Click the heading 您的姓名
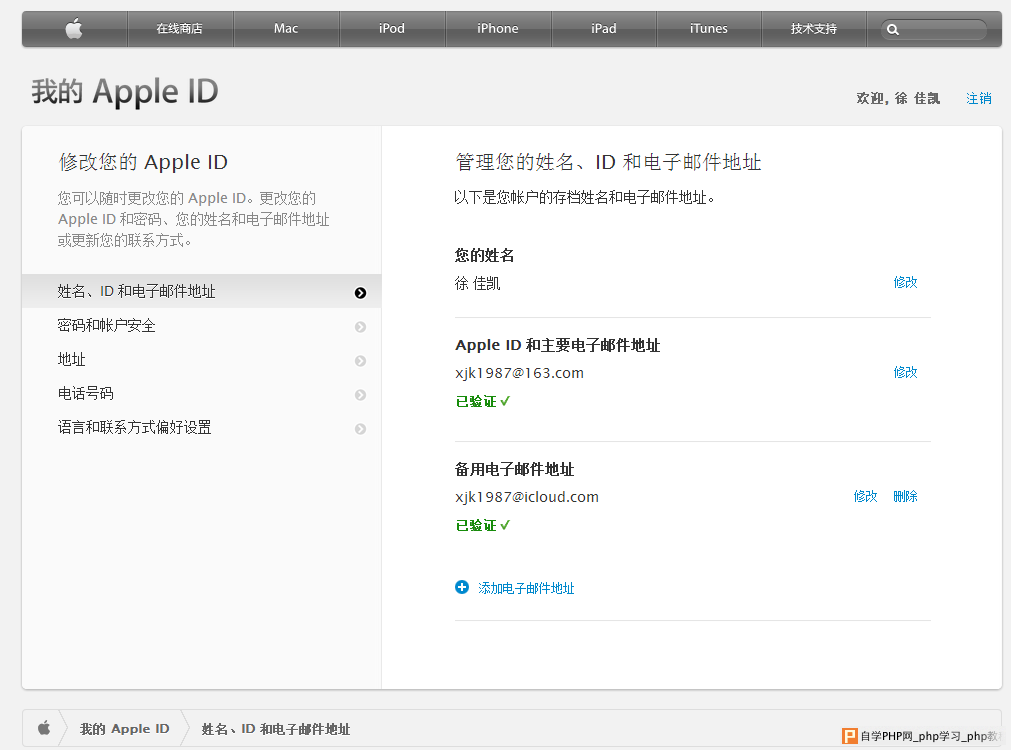The height and width of the screenshot is (750, 1011). (484, 255)
